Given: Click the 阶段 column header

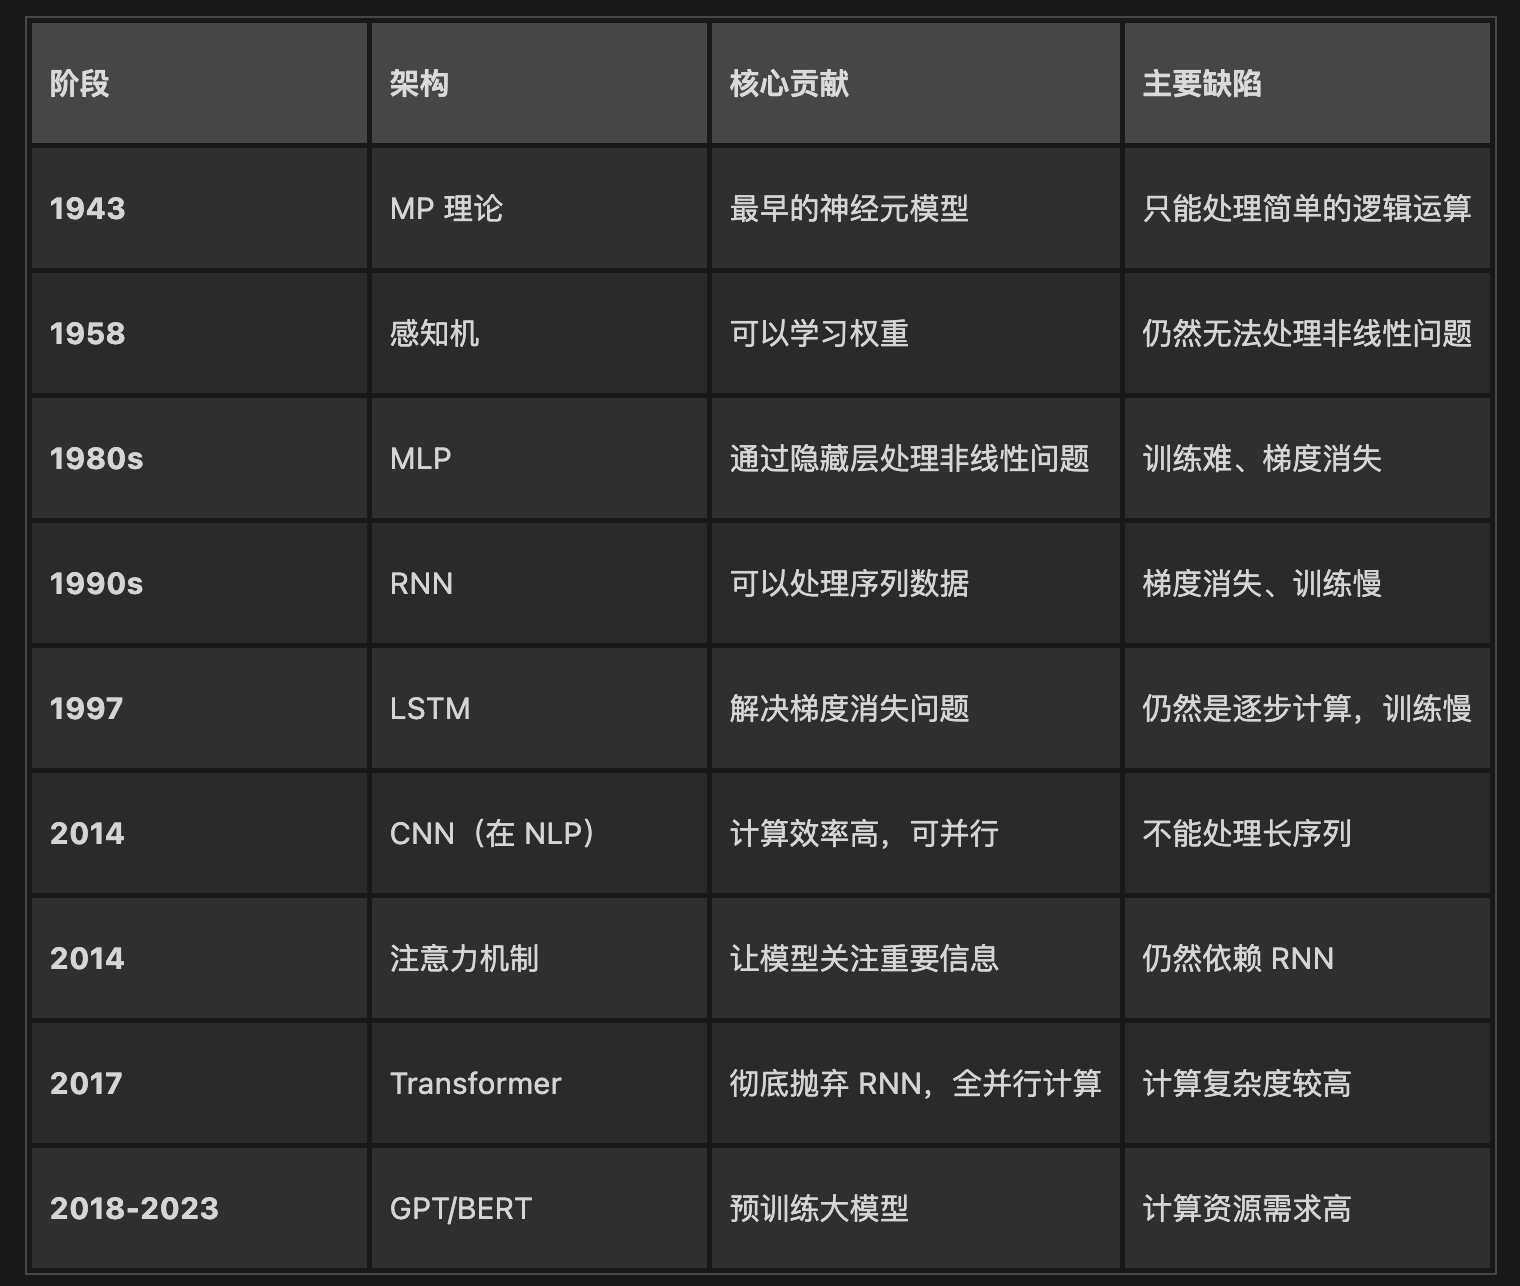Looking at the screenshot, I should (x=80, y=84).
